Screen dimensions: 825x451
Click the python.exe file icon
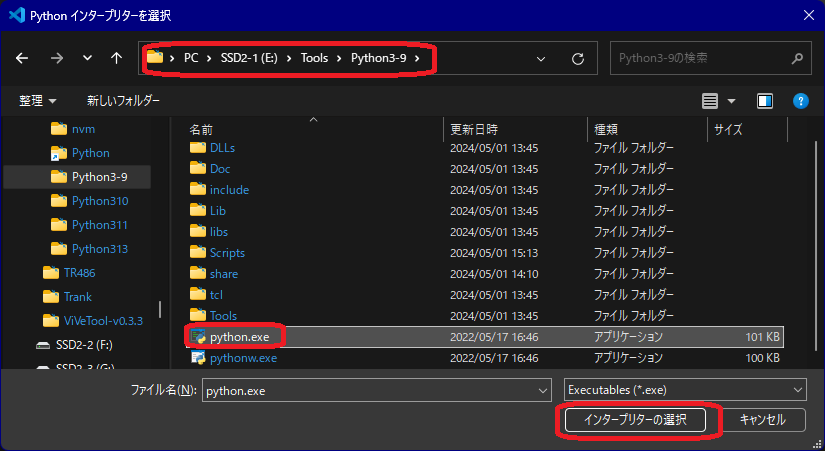(198, 337)
